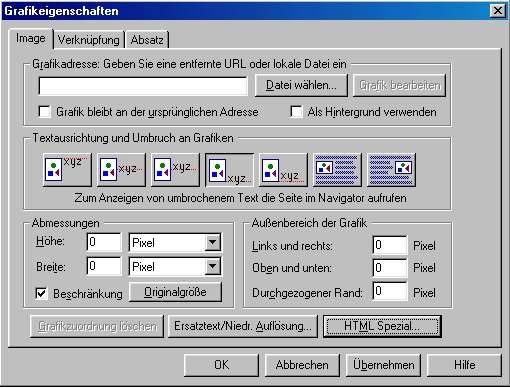Open 'Ersatztext/Niedr. Auflösung...' dialog

point(243,326)
